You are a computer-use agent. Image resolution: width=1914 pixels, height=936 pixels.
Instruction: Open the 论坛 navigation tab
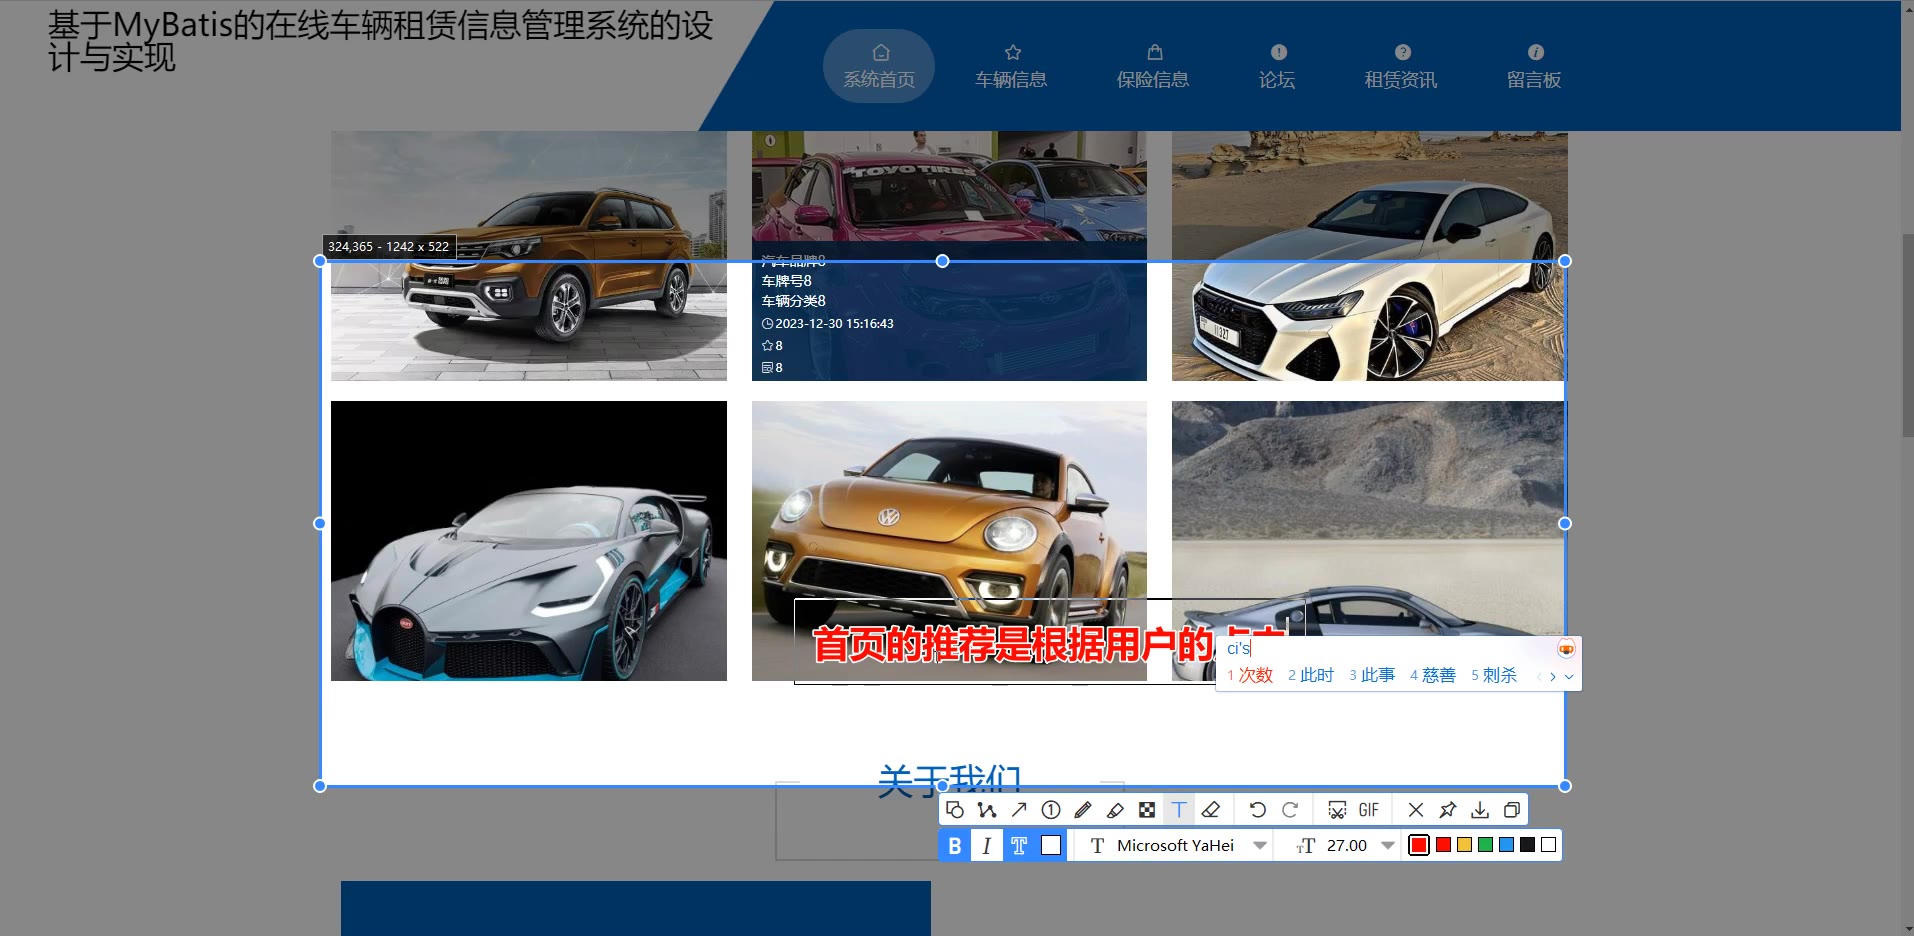pyautogui.click(x=1277, y=66)
